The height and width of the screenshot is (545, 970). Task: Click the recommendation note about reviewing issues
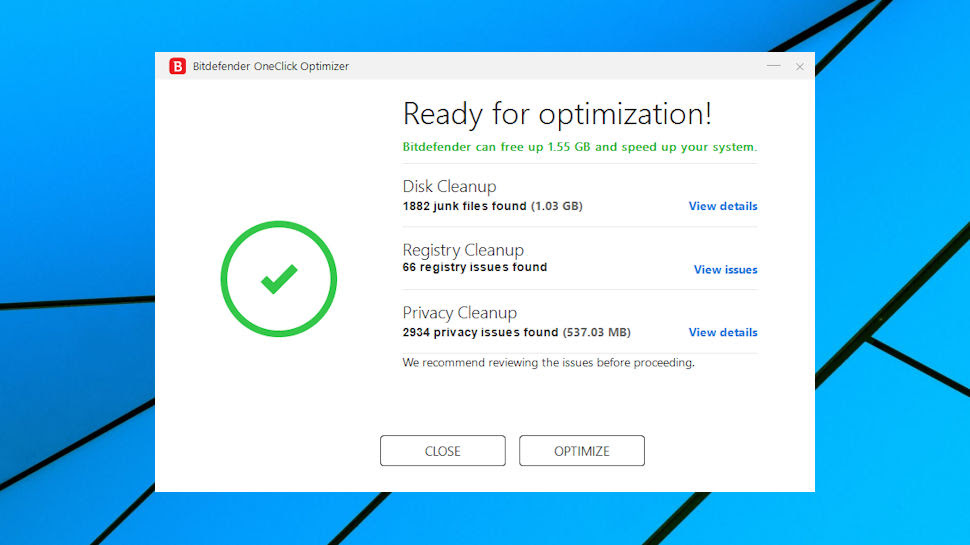click(548, 363)
